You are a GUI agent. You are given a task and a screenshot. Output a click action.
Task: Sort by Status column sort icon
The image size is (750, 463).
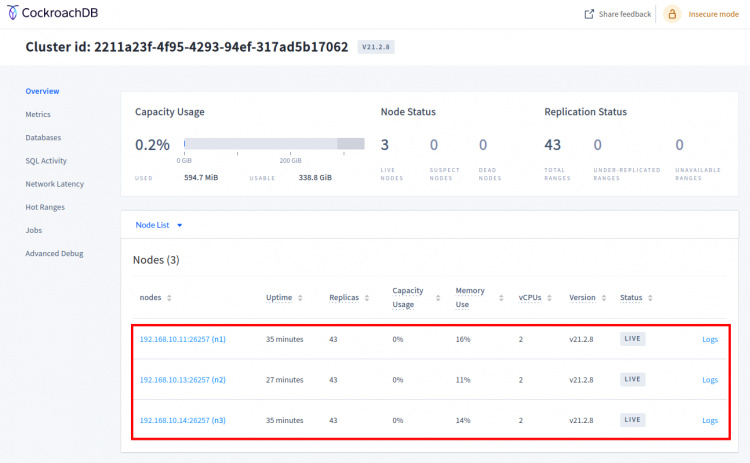651,298
